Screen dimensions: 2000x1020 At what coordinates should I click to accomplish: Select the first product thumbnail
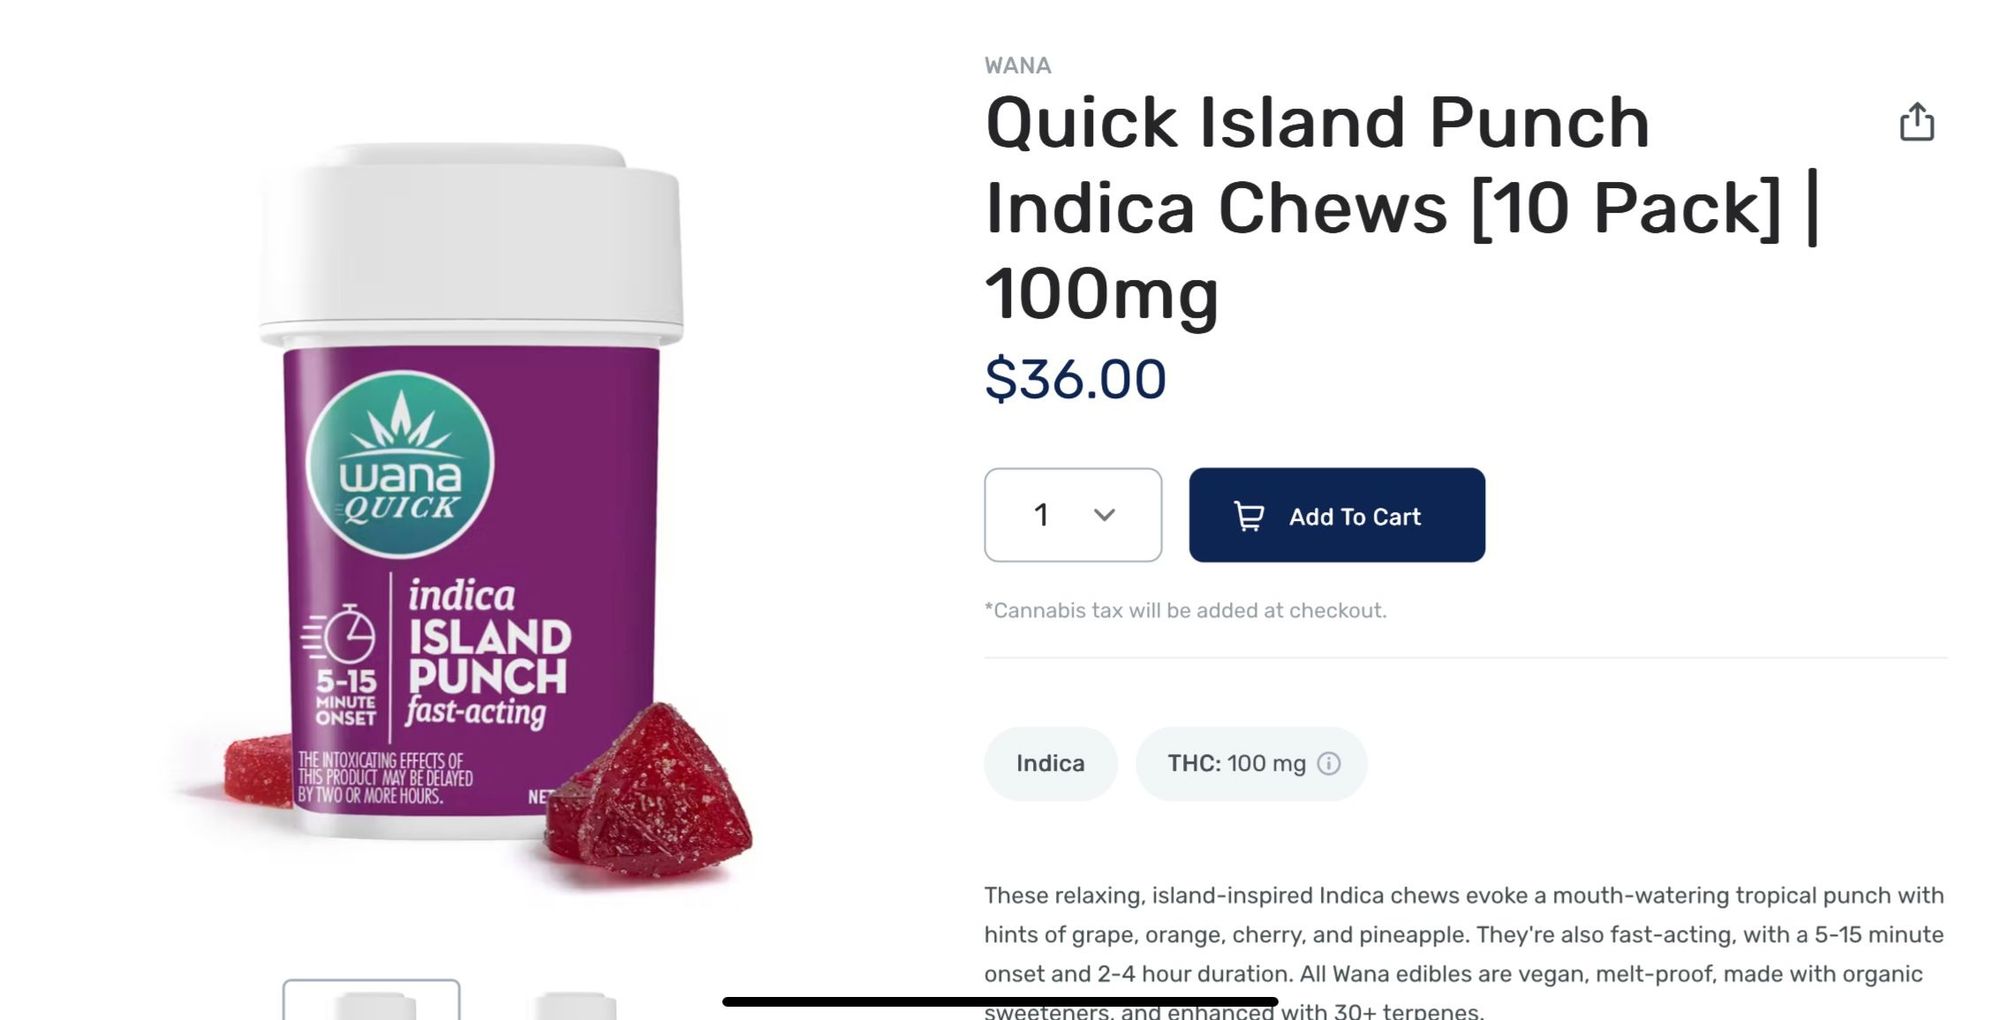pyautogui.click(x=371, y=1000)
